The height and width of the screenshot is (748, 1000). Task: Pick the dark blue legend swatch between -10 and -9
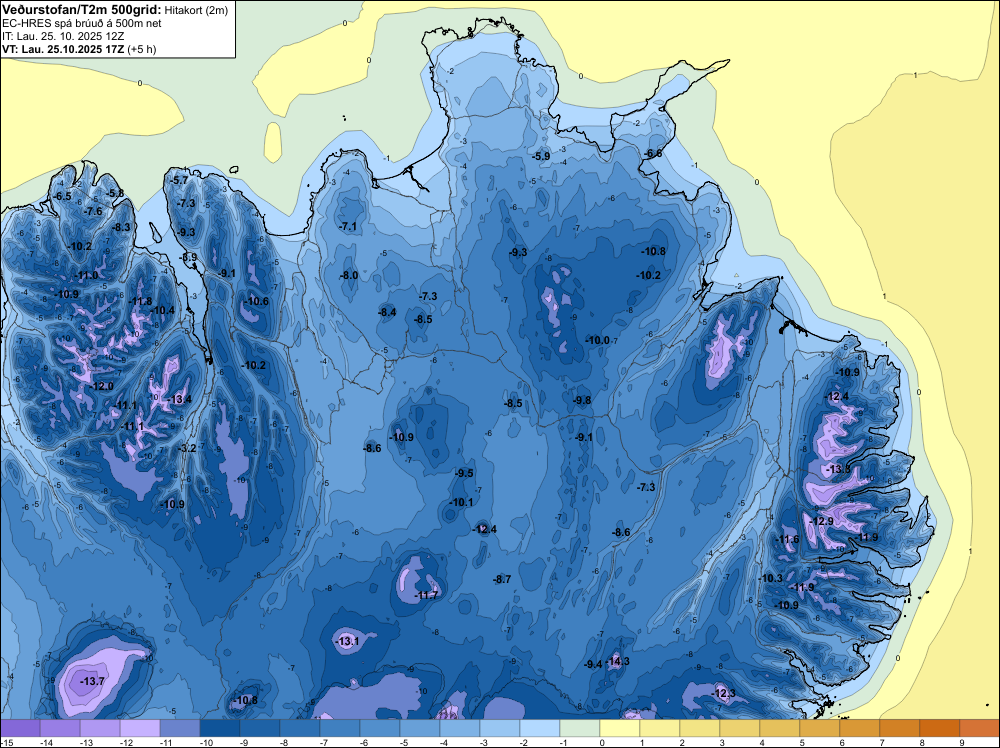[220, 728]
